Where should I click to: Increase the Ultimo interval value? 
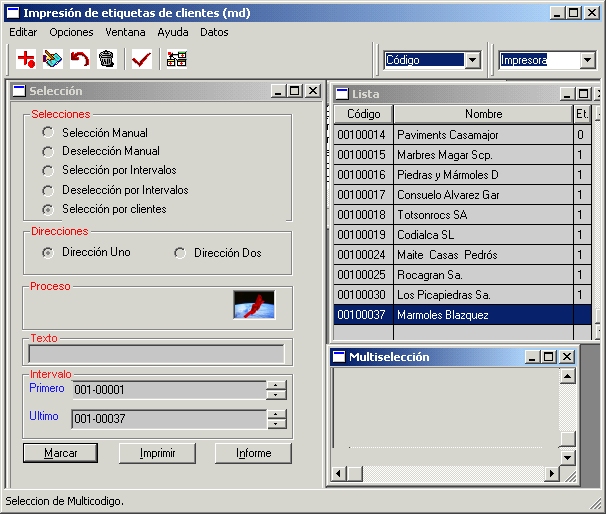click(276, 415)
